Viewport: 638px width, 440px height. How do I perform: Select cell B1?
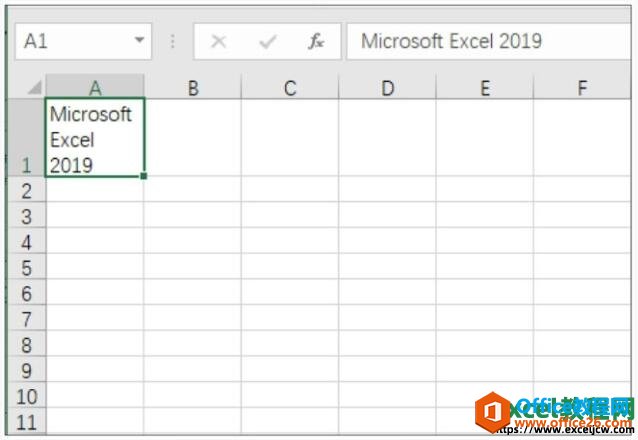192,138
